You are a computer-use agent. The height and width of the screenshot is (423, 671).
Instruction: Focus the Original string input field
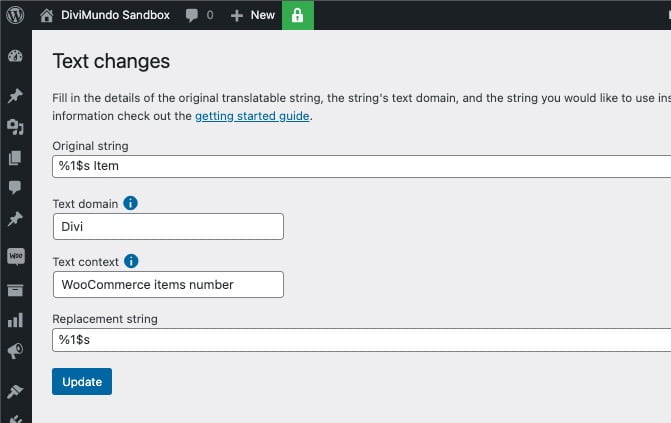pyautogui.click(x=362, y=166)
